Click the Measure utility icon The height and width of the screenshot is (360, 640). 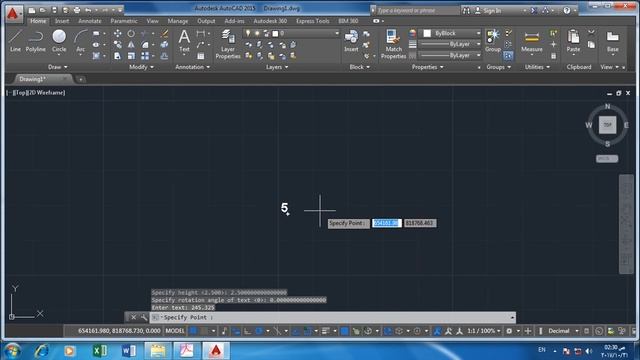click(532, 41)
